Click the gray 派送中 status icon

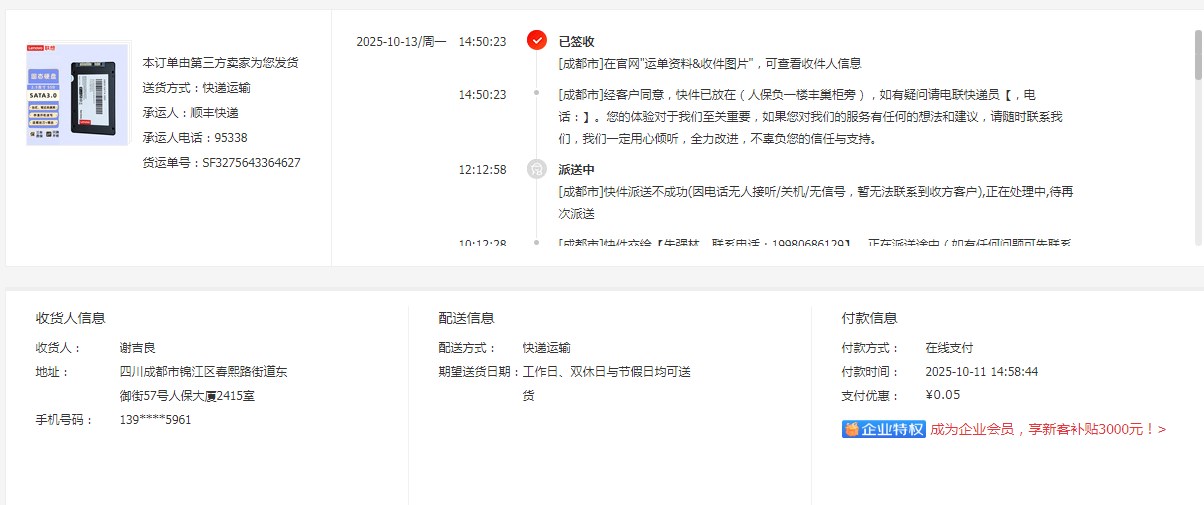(x=537, y=169)
